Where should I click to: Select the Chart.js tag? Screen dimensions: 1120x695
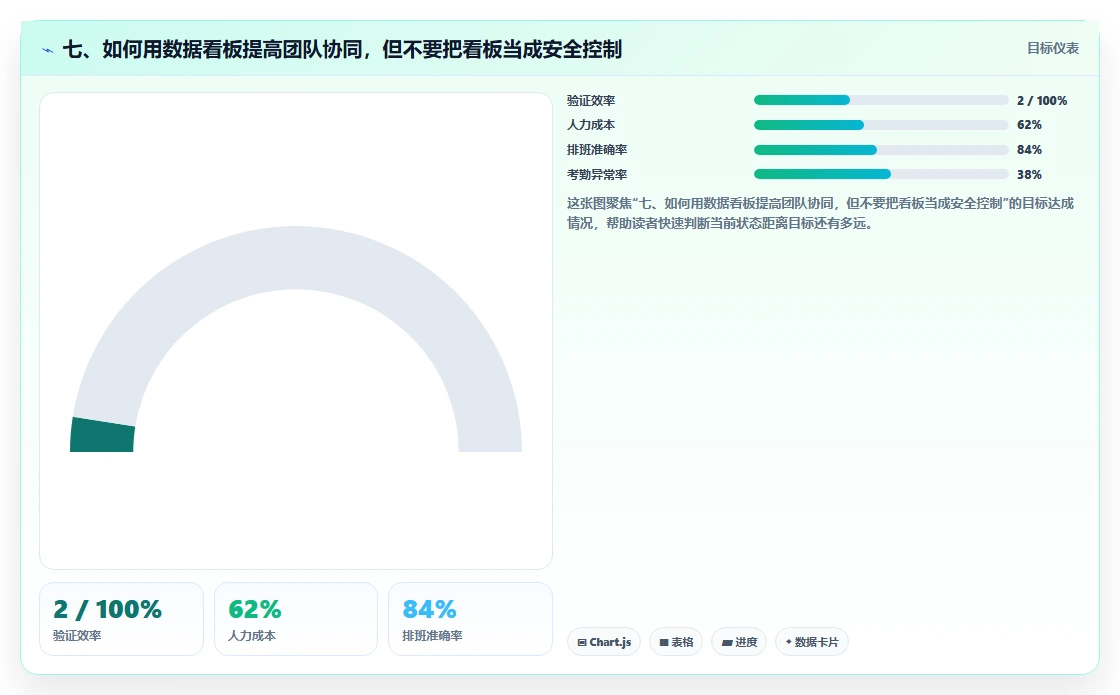tap(604, 641)
